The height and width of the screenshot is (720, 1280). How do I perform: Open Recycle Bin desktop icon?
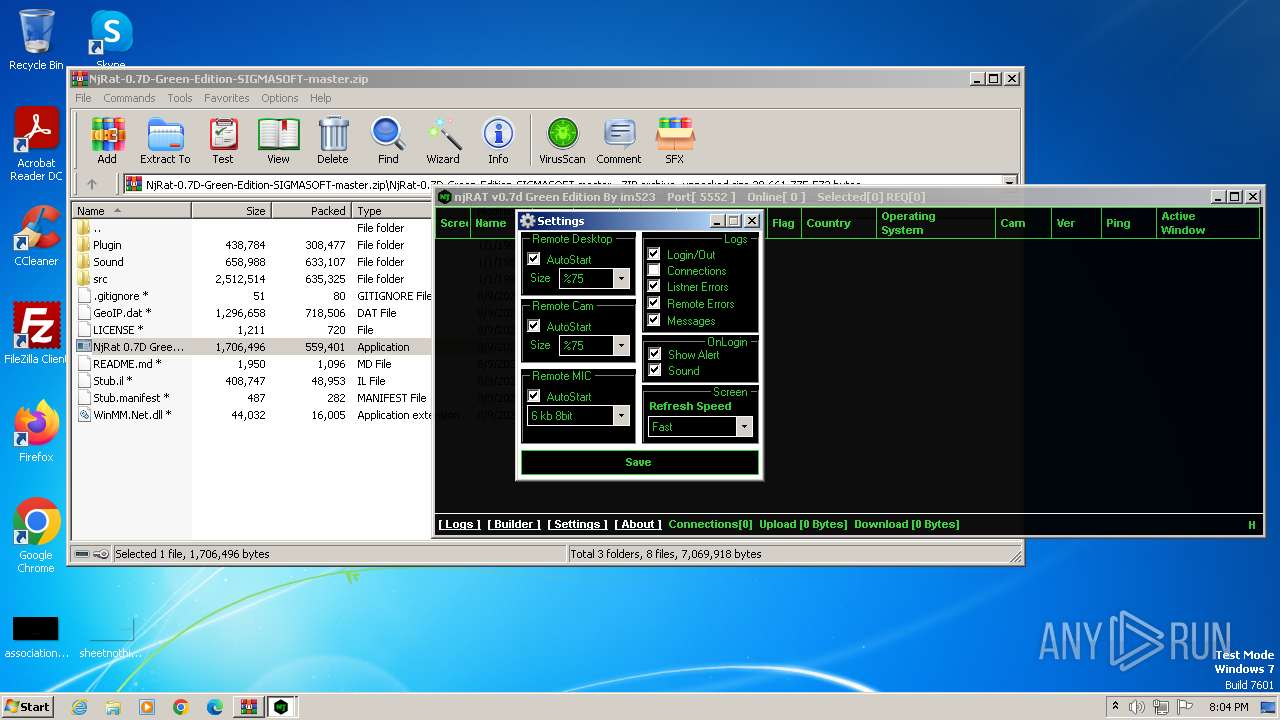coord(36,40)
